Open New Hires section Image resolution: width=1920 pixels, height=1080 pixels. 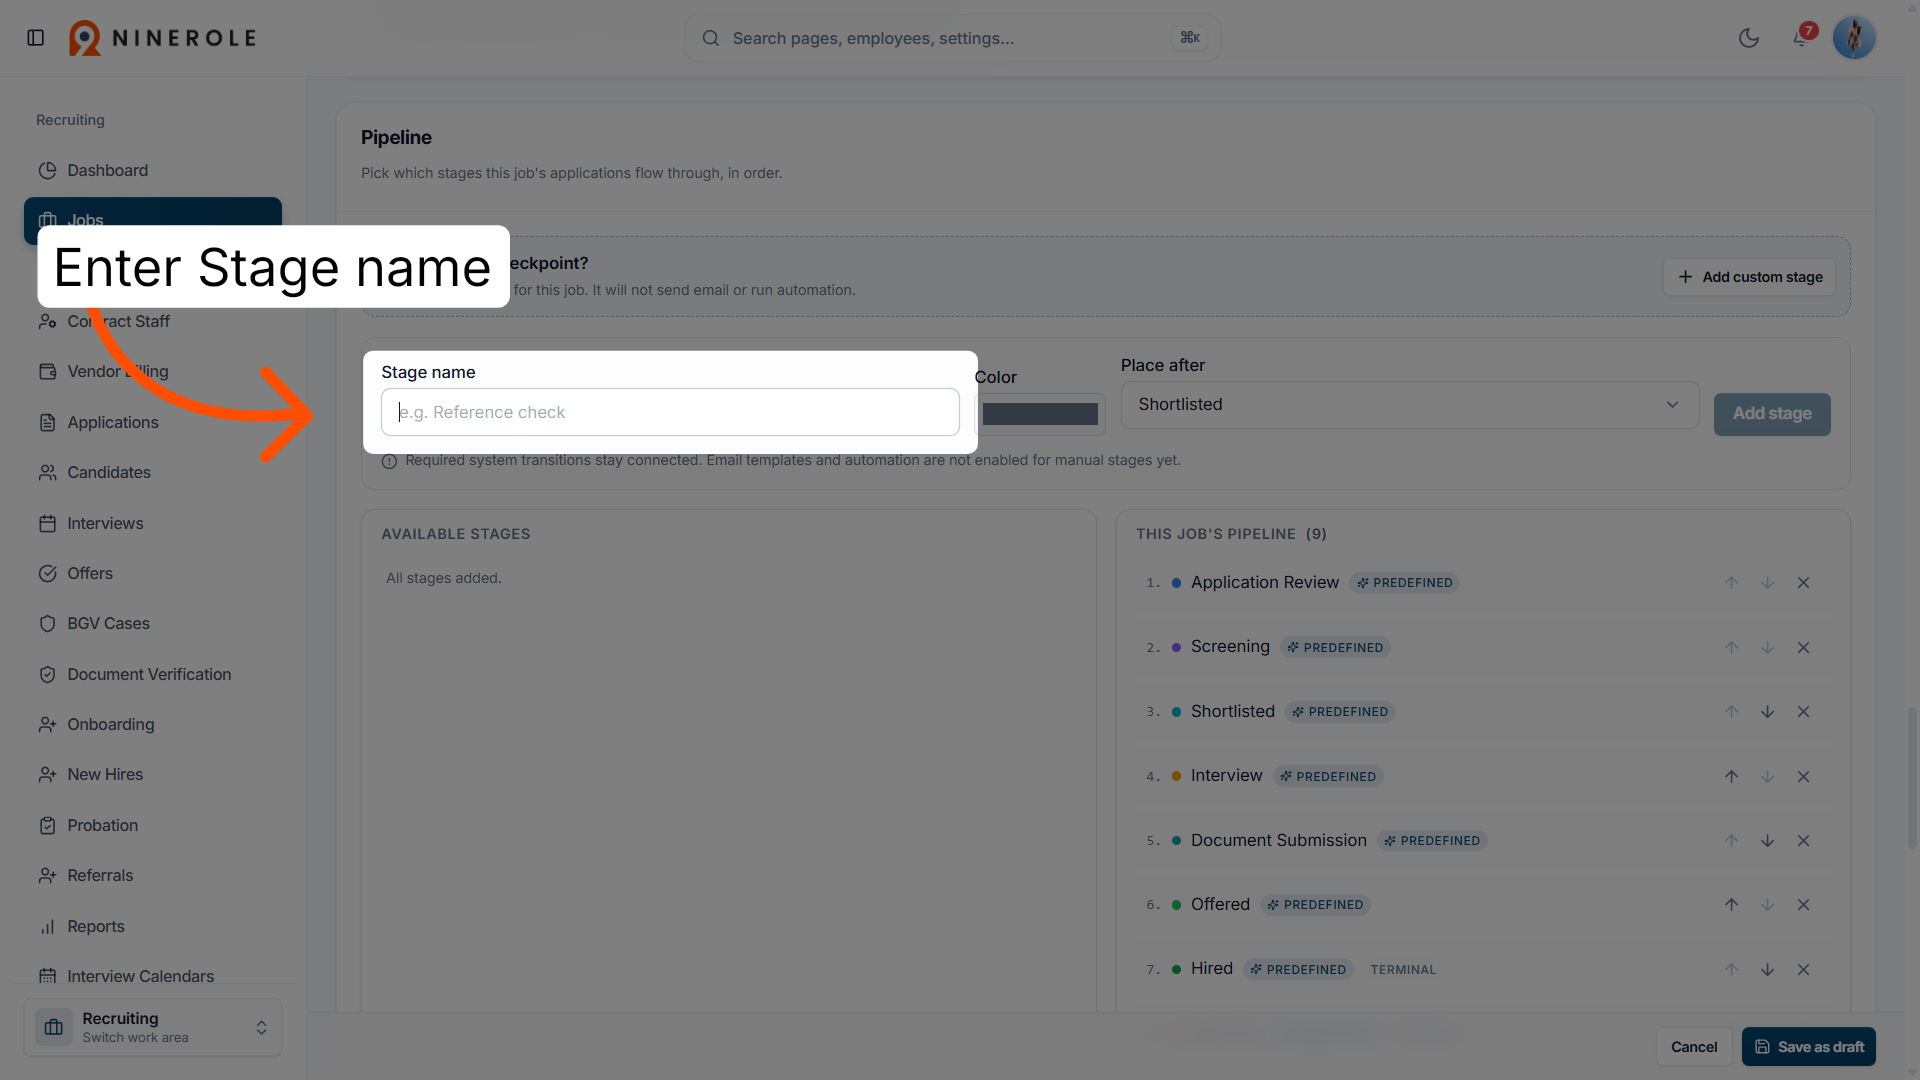(x=153, y=774)
